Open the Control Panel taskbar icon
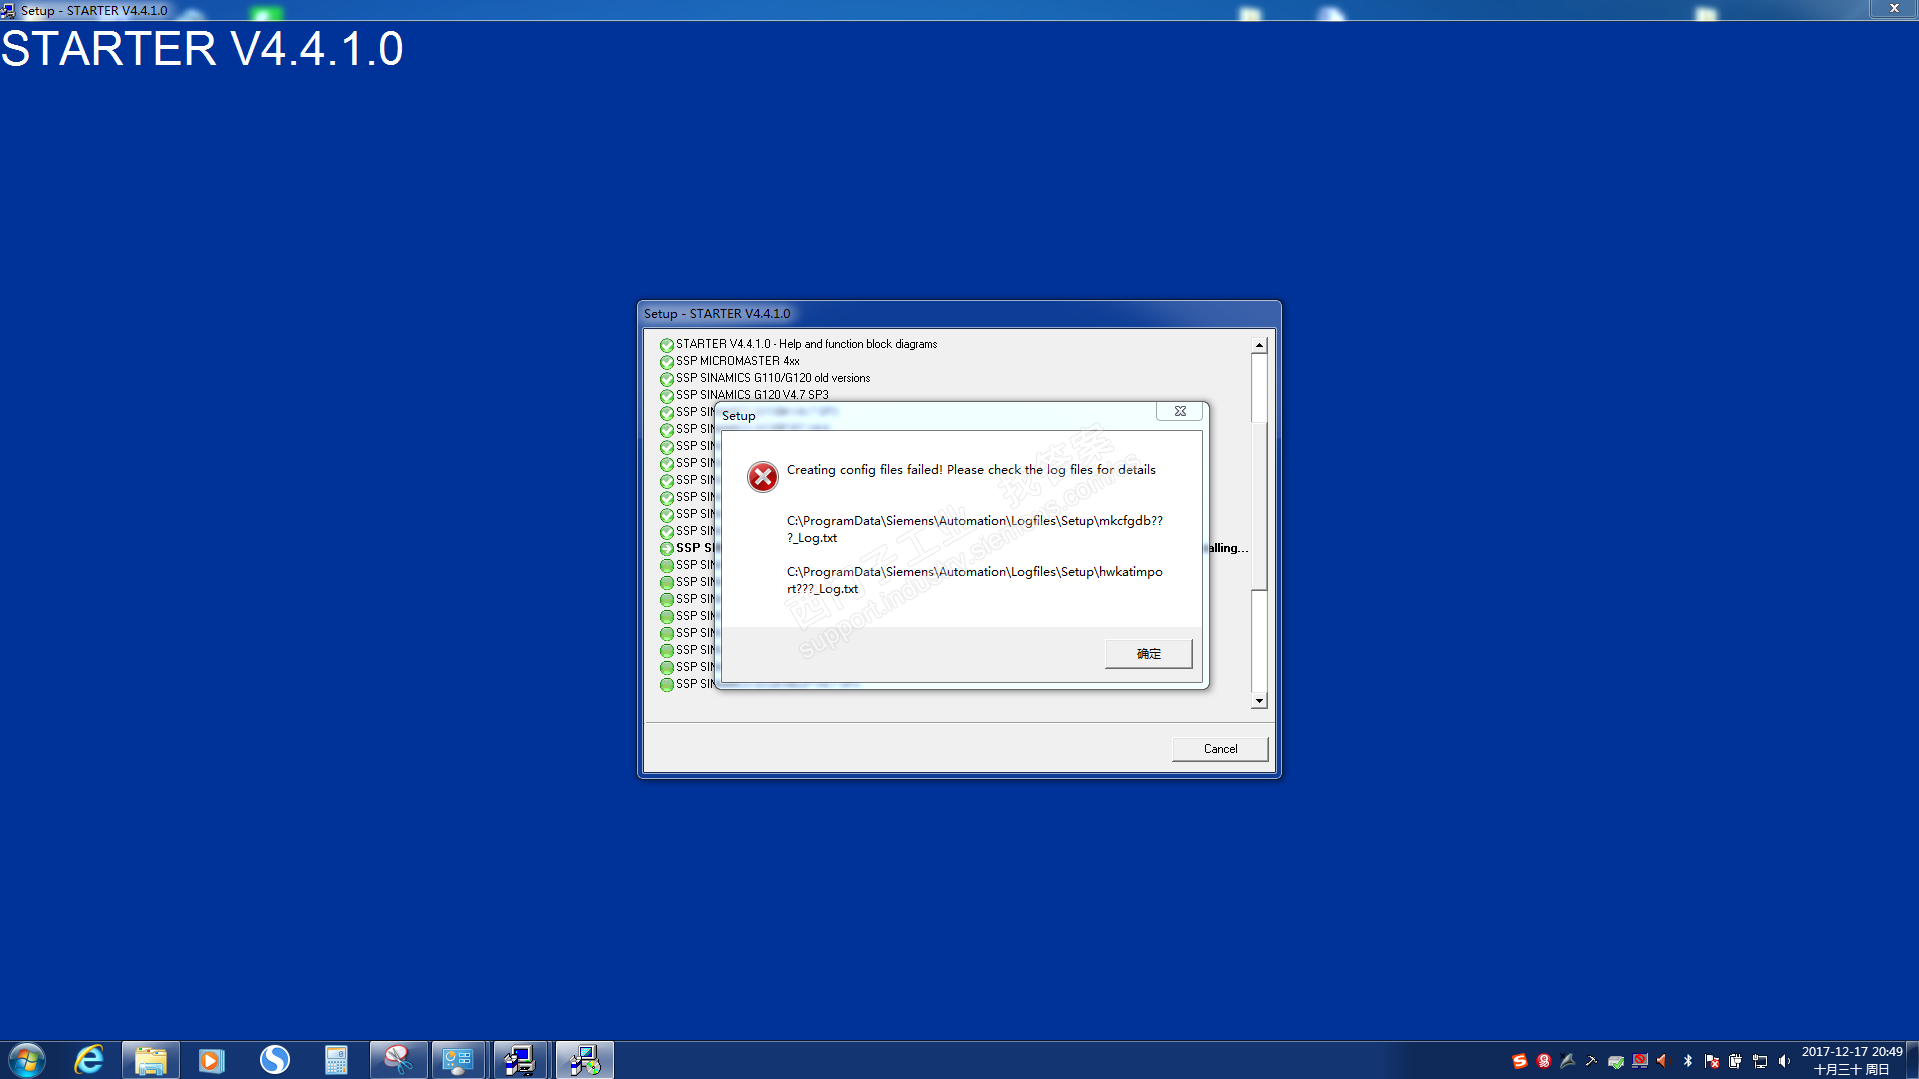Screen dimensions: 1919x1079 pos(459,1060)
